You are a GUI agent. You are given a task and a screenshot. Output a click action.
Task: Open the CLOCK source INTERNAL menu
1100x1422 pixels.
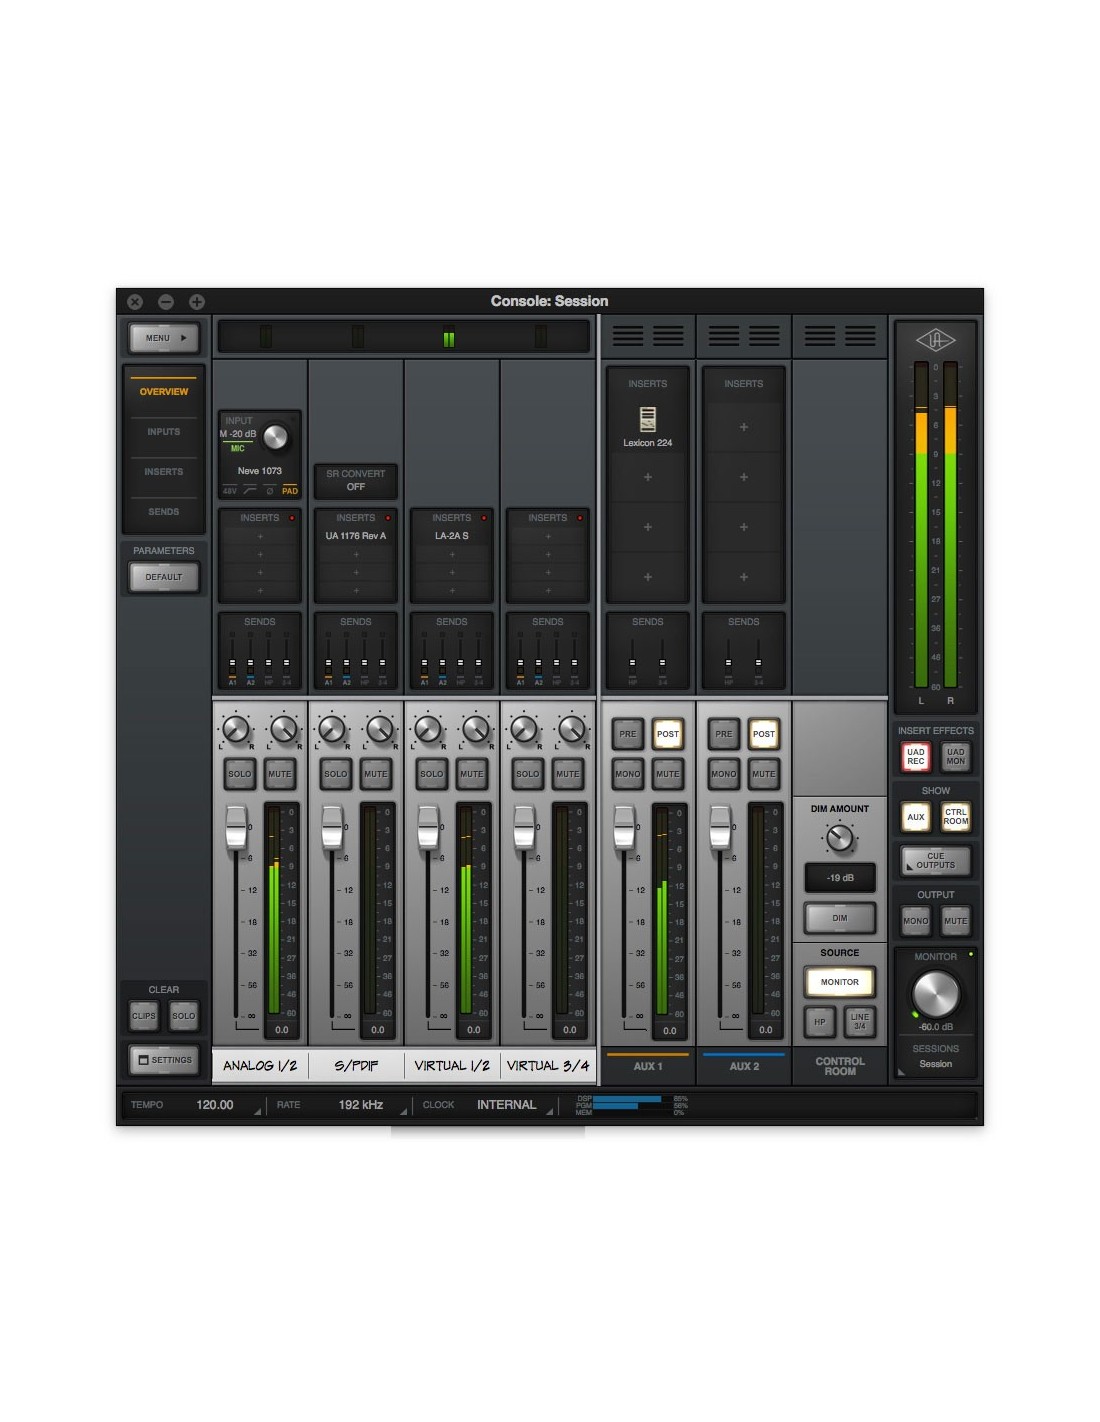coord(506,1105)
